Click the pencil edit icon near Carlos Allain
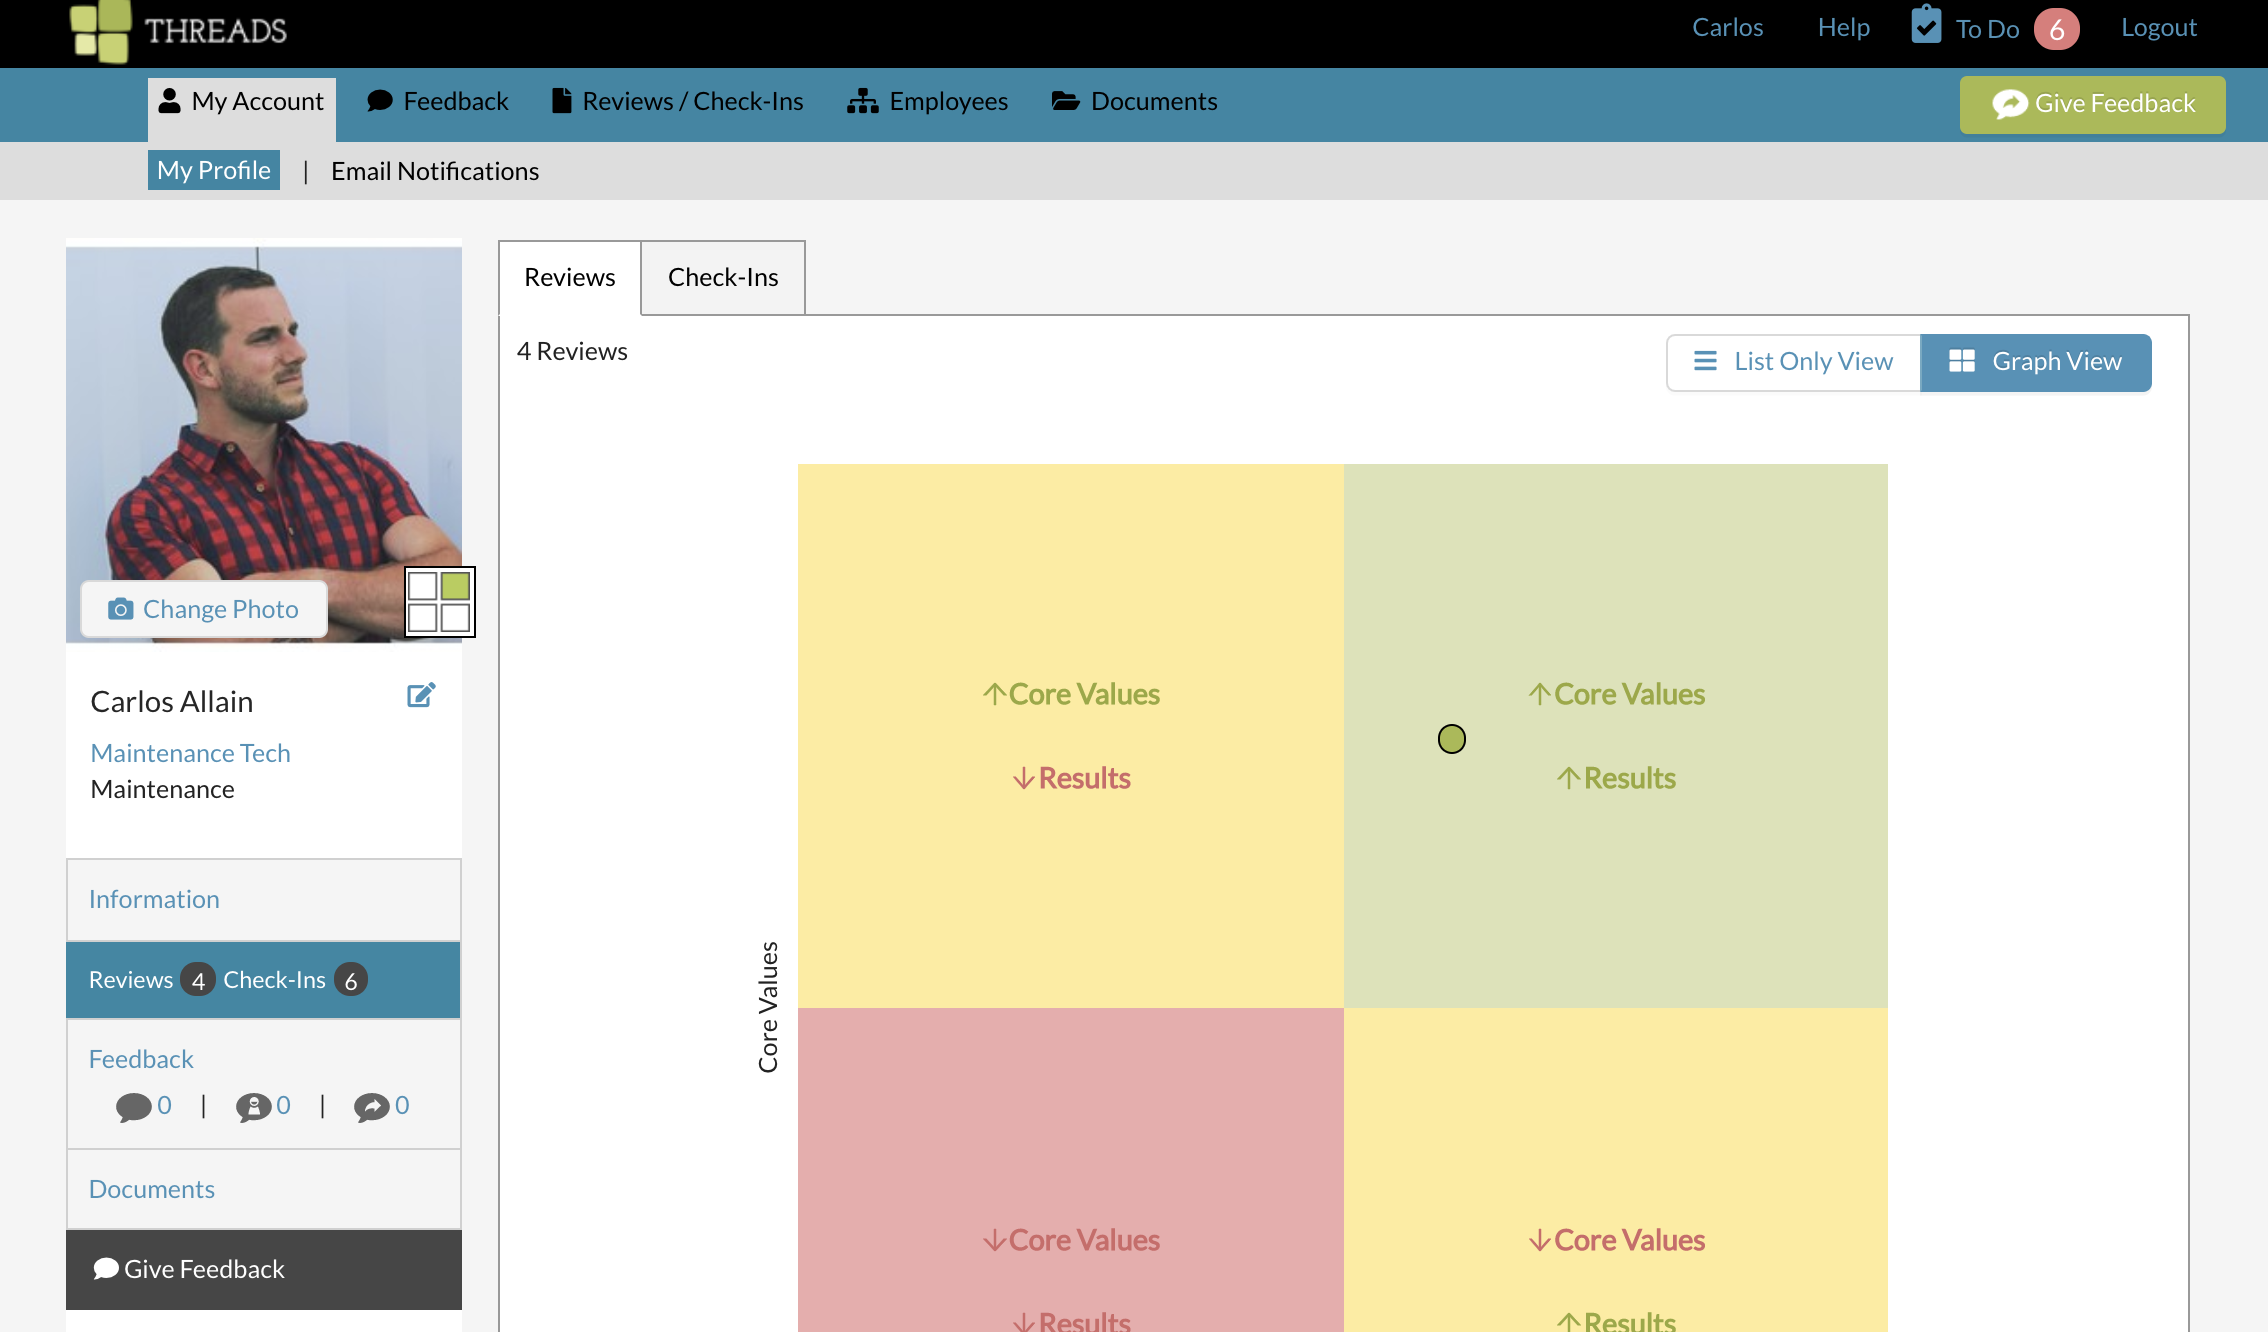The image size is (2268, 1332). pos(421,694)
